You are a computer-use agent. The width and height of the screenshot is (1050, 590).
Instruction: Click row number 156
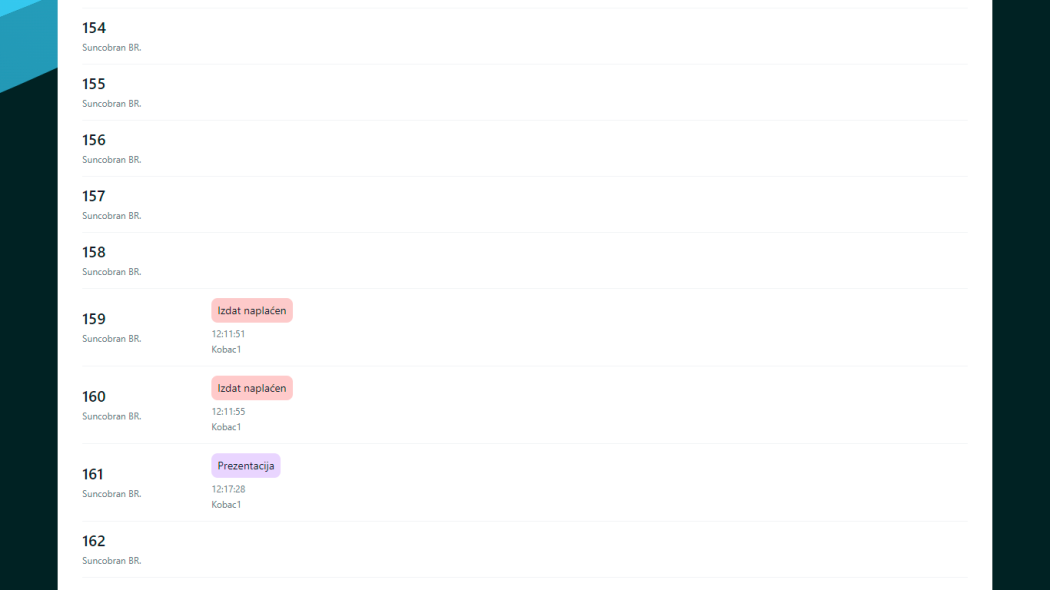coord(94,140)
